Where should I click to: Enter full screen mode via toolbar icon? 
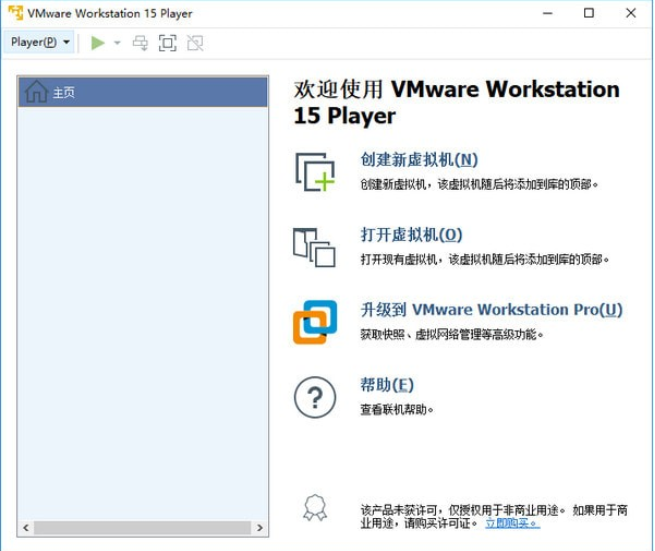click(168, 43)
